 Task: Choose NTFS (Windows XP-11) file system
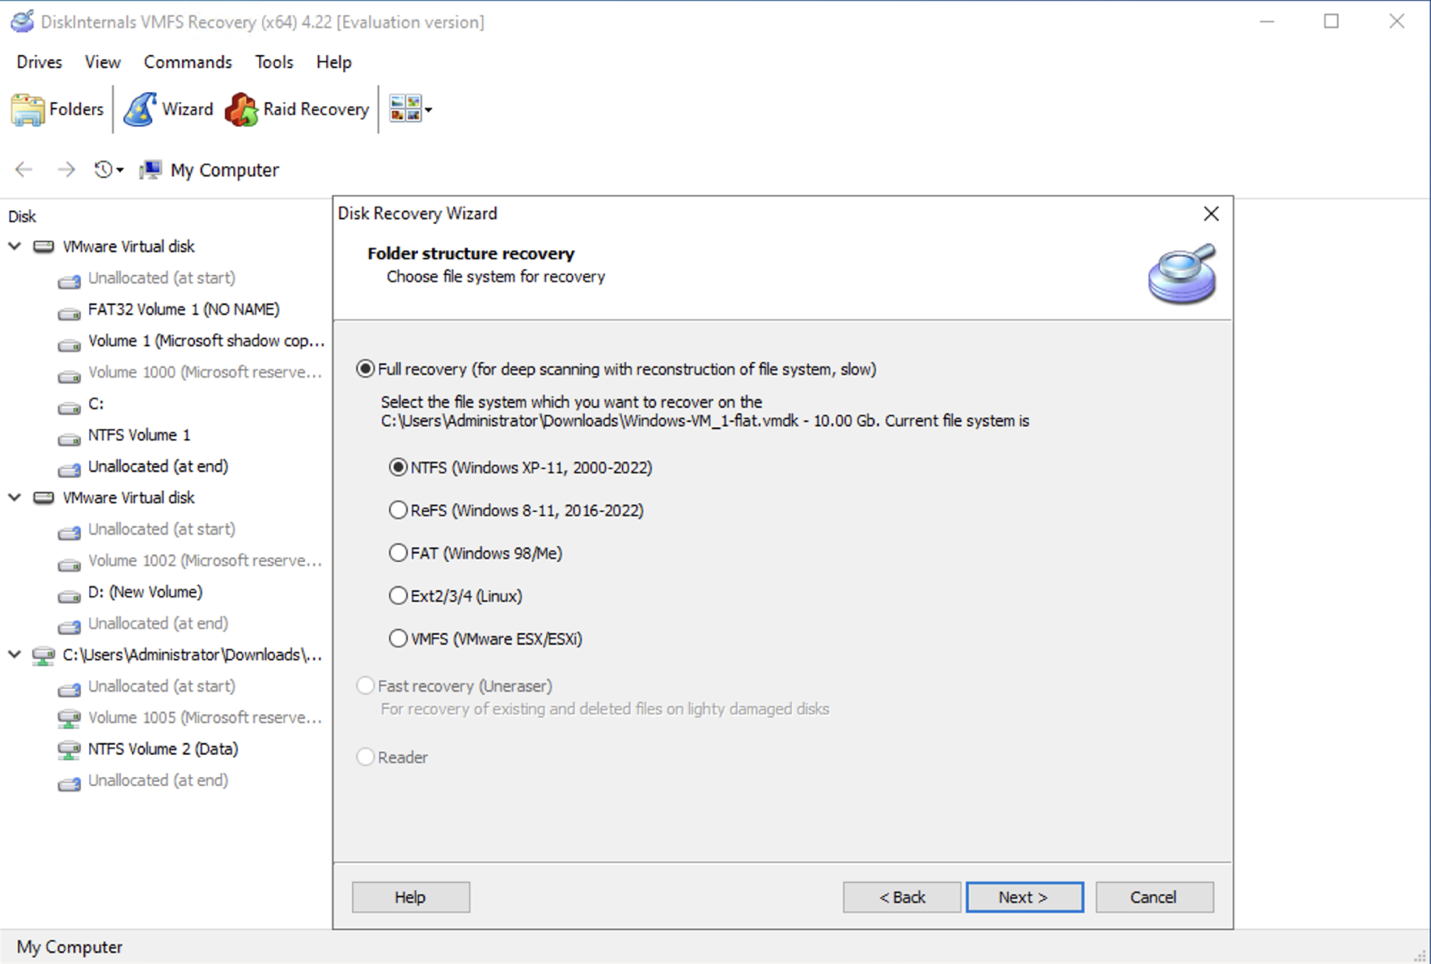[398, 467]
